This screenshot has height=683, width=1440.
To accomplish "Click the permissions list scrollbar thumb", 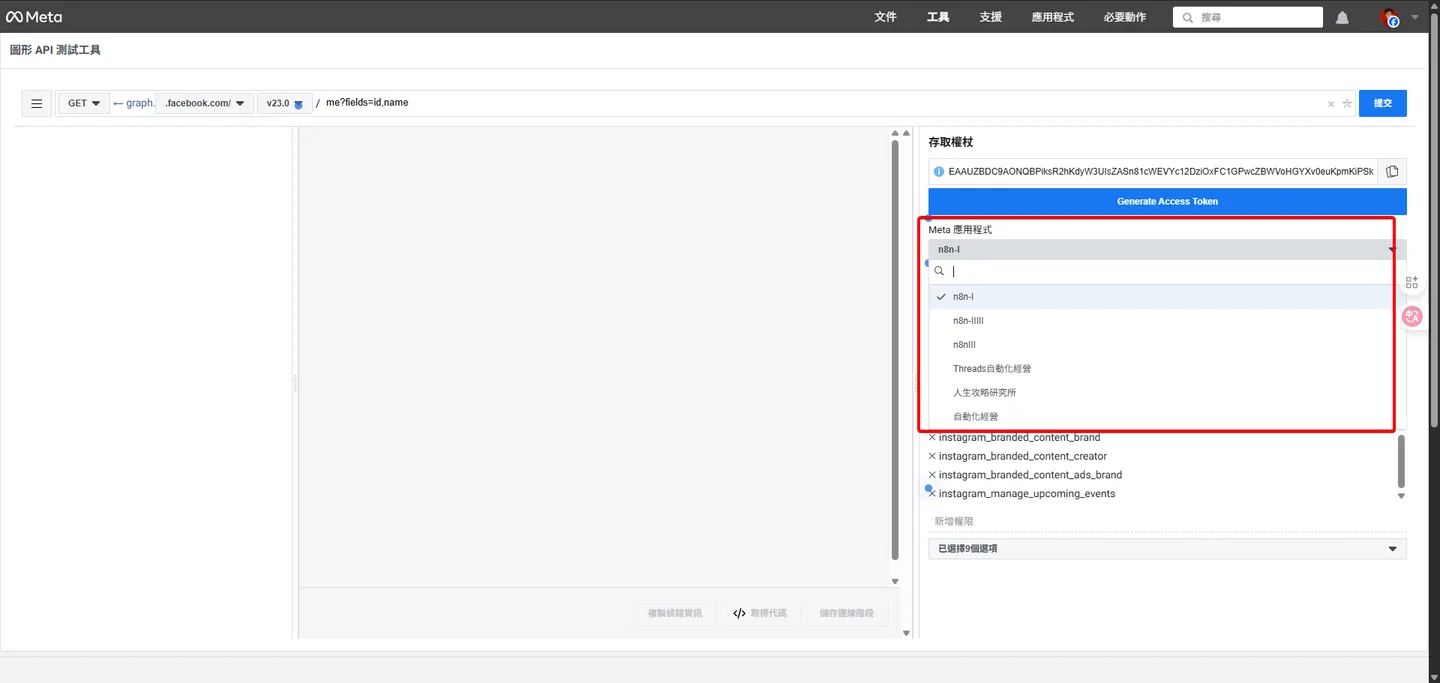I will click(1401, 461).
